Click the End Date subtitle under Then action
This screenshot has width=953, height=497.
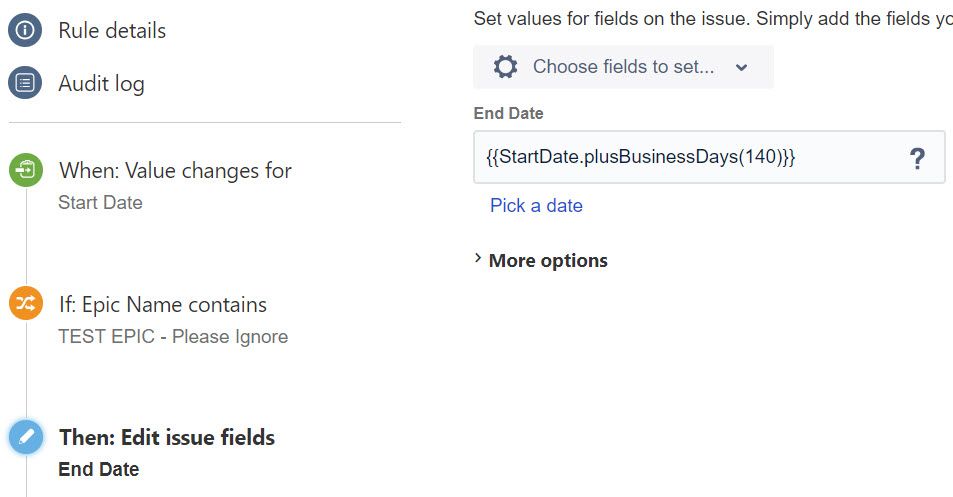[98, 469]
